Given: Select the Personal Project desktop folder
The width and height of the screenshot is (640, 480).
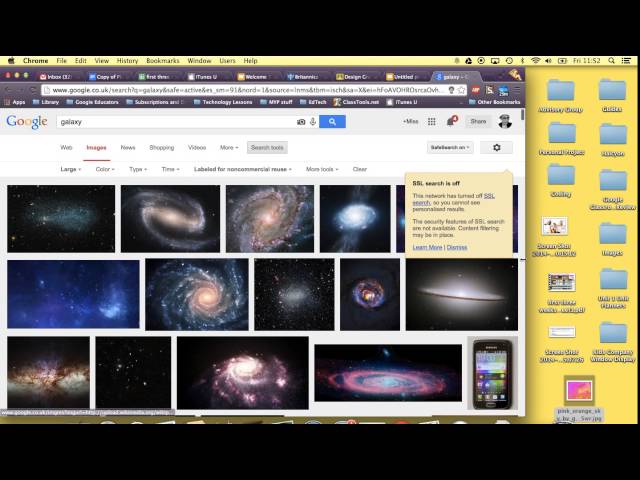Looking at the screenshot, I should click(562, 138).
